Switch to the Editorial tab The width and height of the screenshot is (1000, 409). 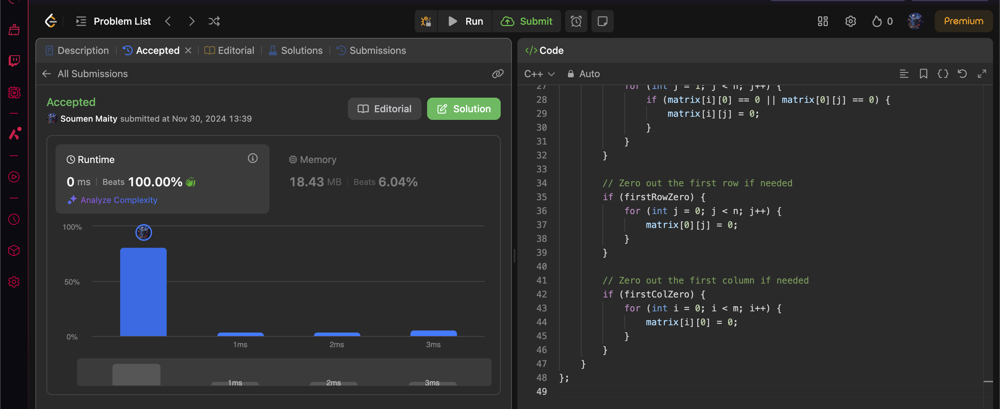[x=230, y=50]
